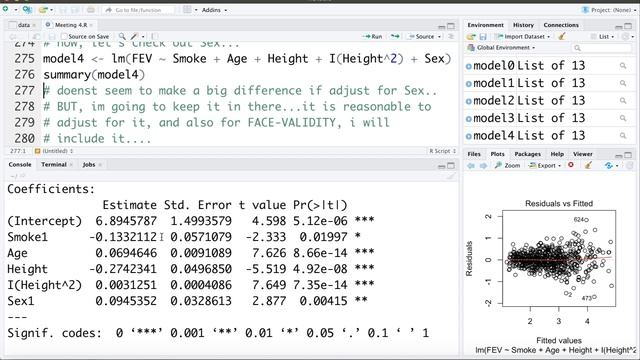Switch to the data tab
This screenshot has height=360, width=640.
(23, 25)
